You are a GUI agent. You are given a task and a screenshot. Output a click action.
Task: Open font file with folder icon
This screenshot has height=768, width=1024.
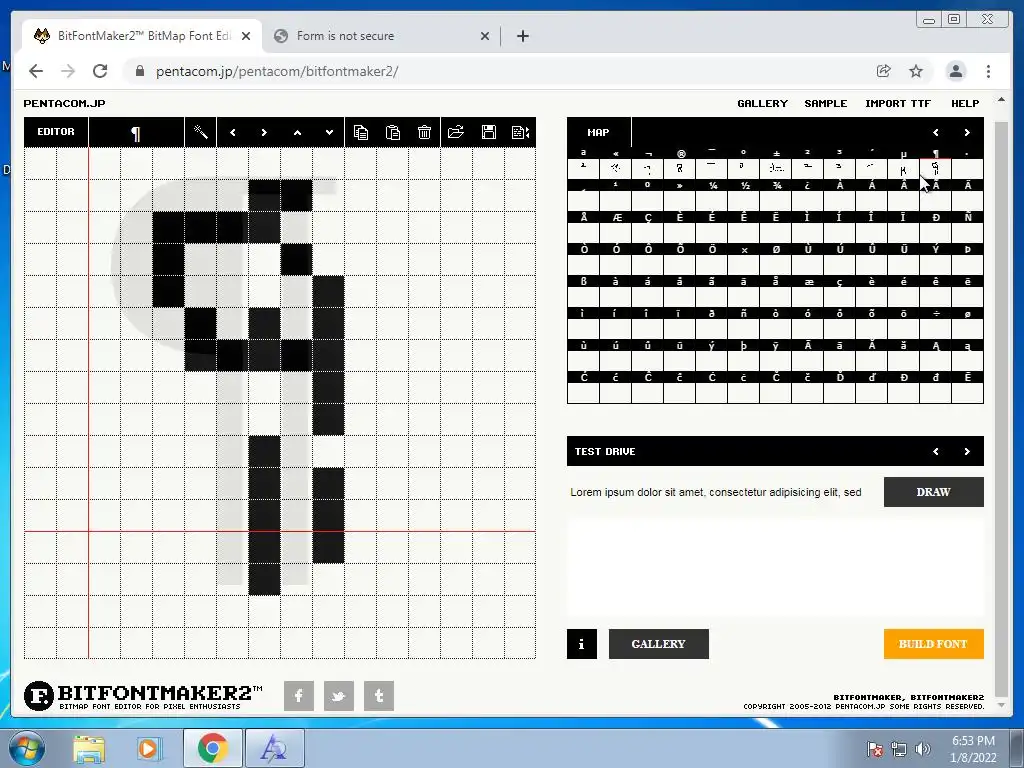(456, 133)
